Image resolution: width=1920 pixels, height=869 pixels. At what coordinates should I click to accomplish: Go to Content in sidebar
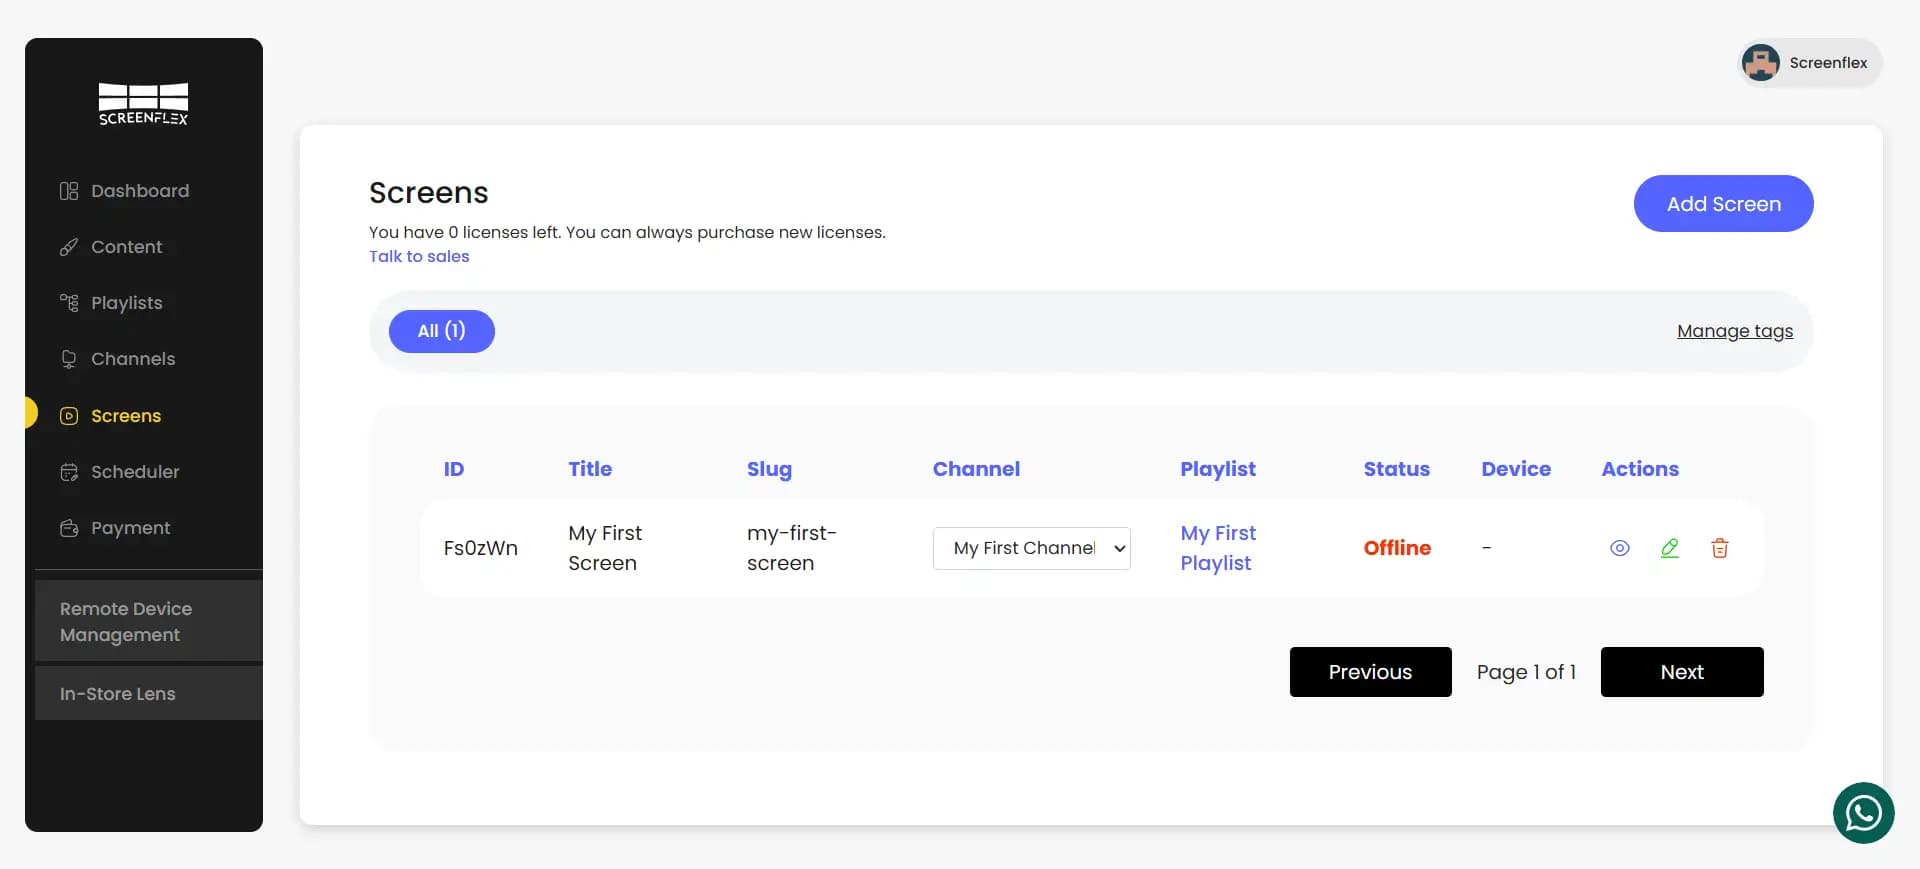coord(126,247)
